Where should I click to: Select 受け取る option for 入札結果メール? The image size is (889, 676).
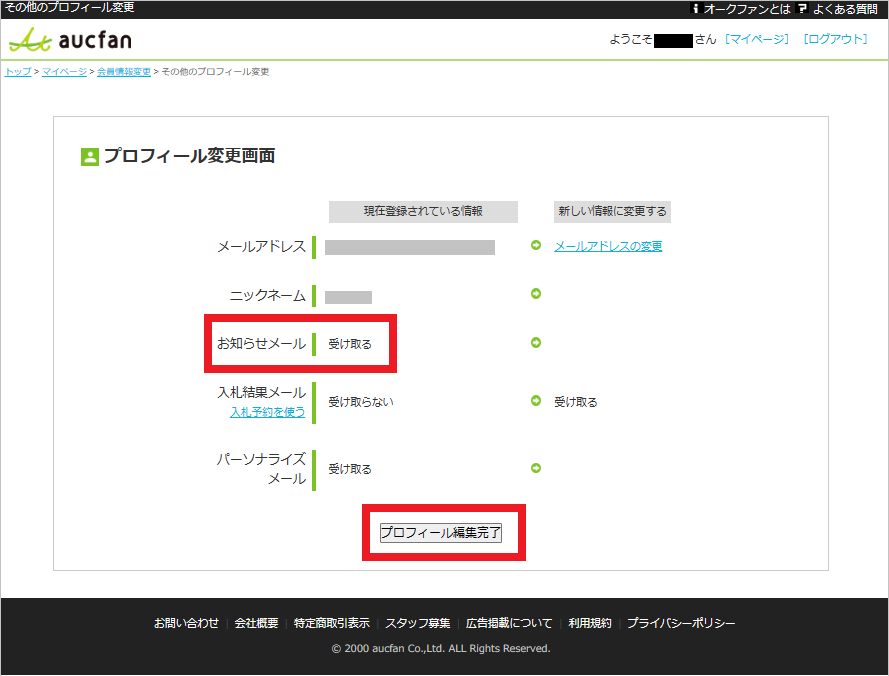point(575,402)
